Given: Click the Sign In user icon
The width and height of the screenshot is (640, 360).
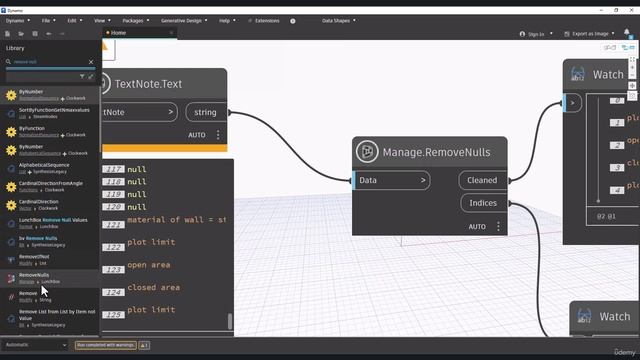Looking at the screenshot, I should [x=522, y=34].
